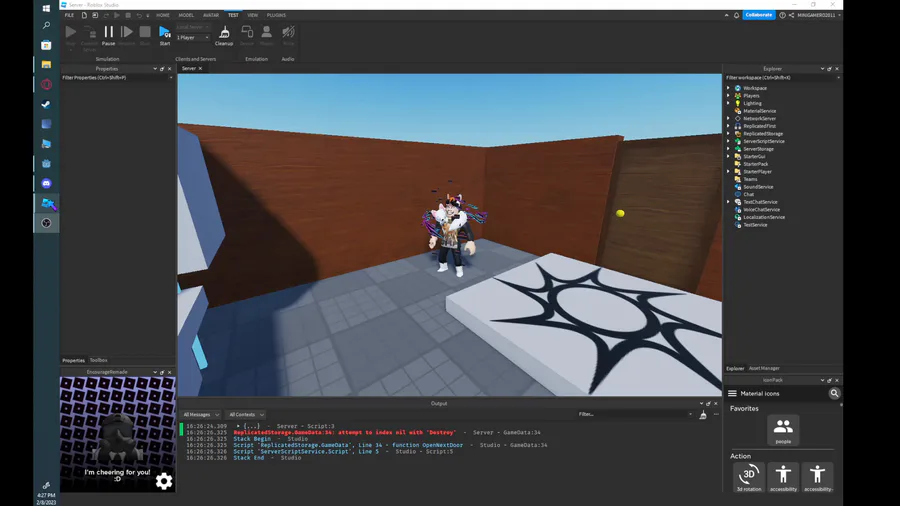Switch to the Toolbox panel tab
Screen dimensions: 900x506
pos(99,360)
